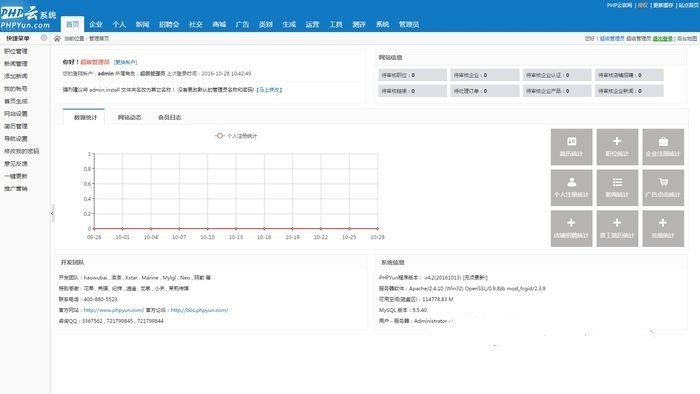Screen dimensions: 700x394
Task: Click the 更换账户 link beside the greeting
Action: (x=125, y=62)
